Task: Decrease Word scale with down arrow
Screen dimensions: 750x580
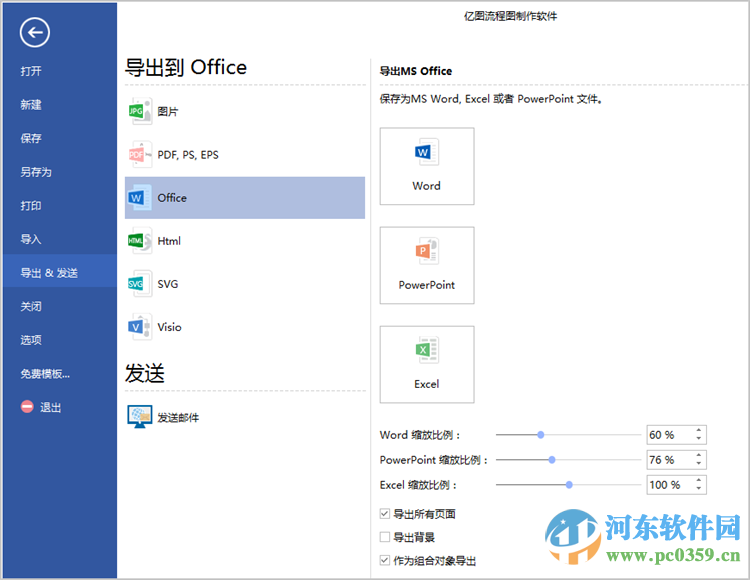Action: tap(699, 438)
